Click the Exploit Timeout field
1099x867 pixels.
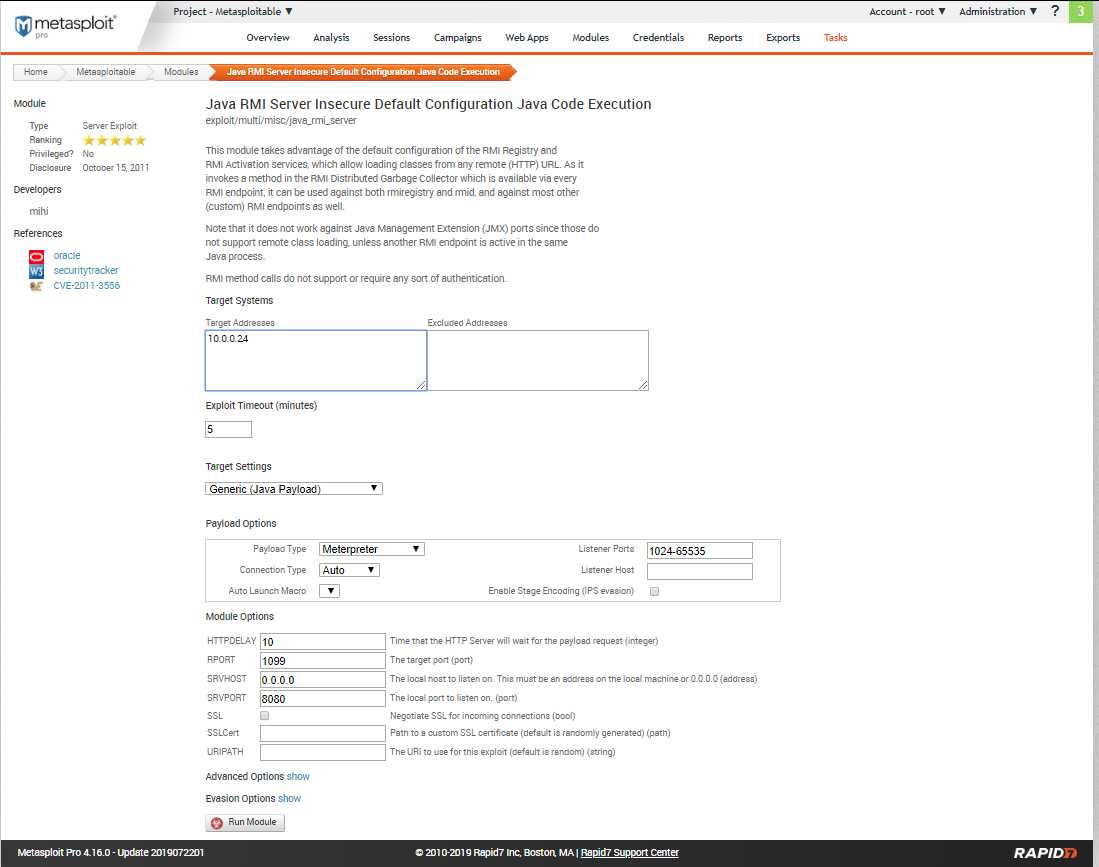pos(228,429)
